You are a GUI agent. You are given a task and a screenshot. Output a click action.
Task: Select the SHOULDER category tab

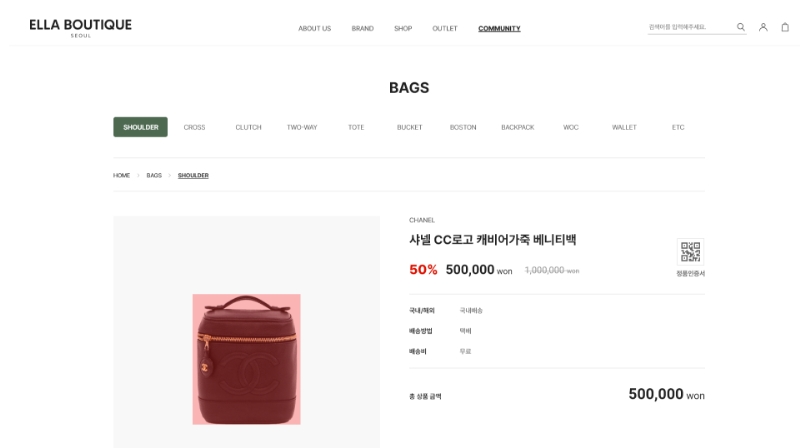[140, 127]
